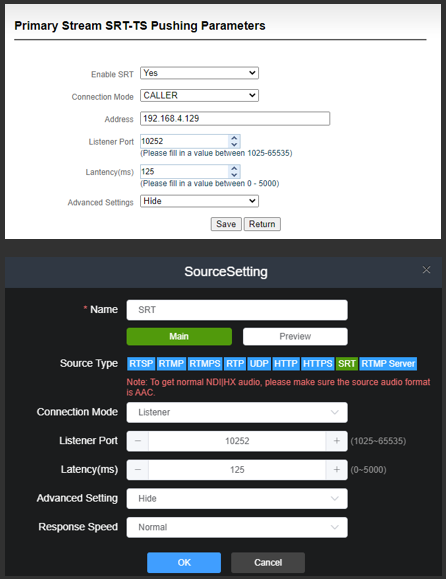Decrease Latency with minus button

(x=138, y=470)
